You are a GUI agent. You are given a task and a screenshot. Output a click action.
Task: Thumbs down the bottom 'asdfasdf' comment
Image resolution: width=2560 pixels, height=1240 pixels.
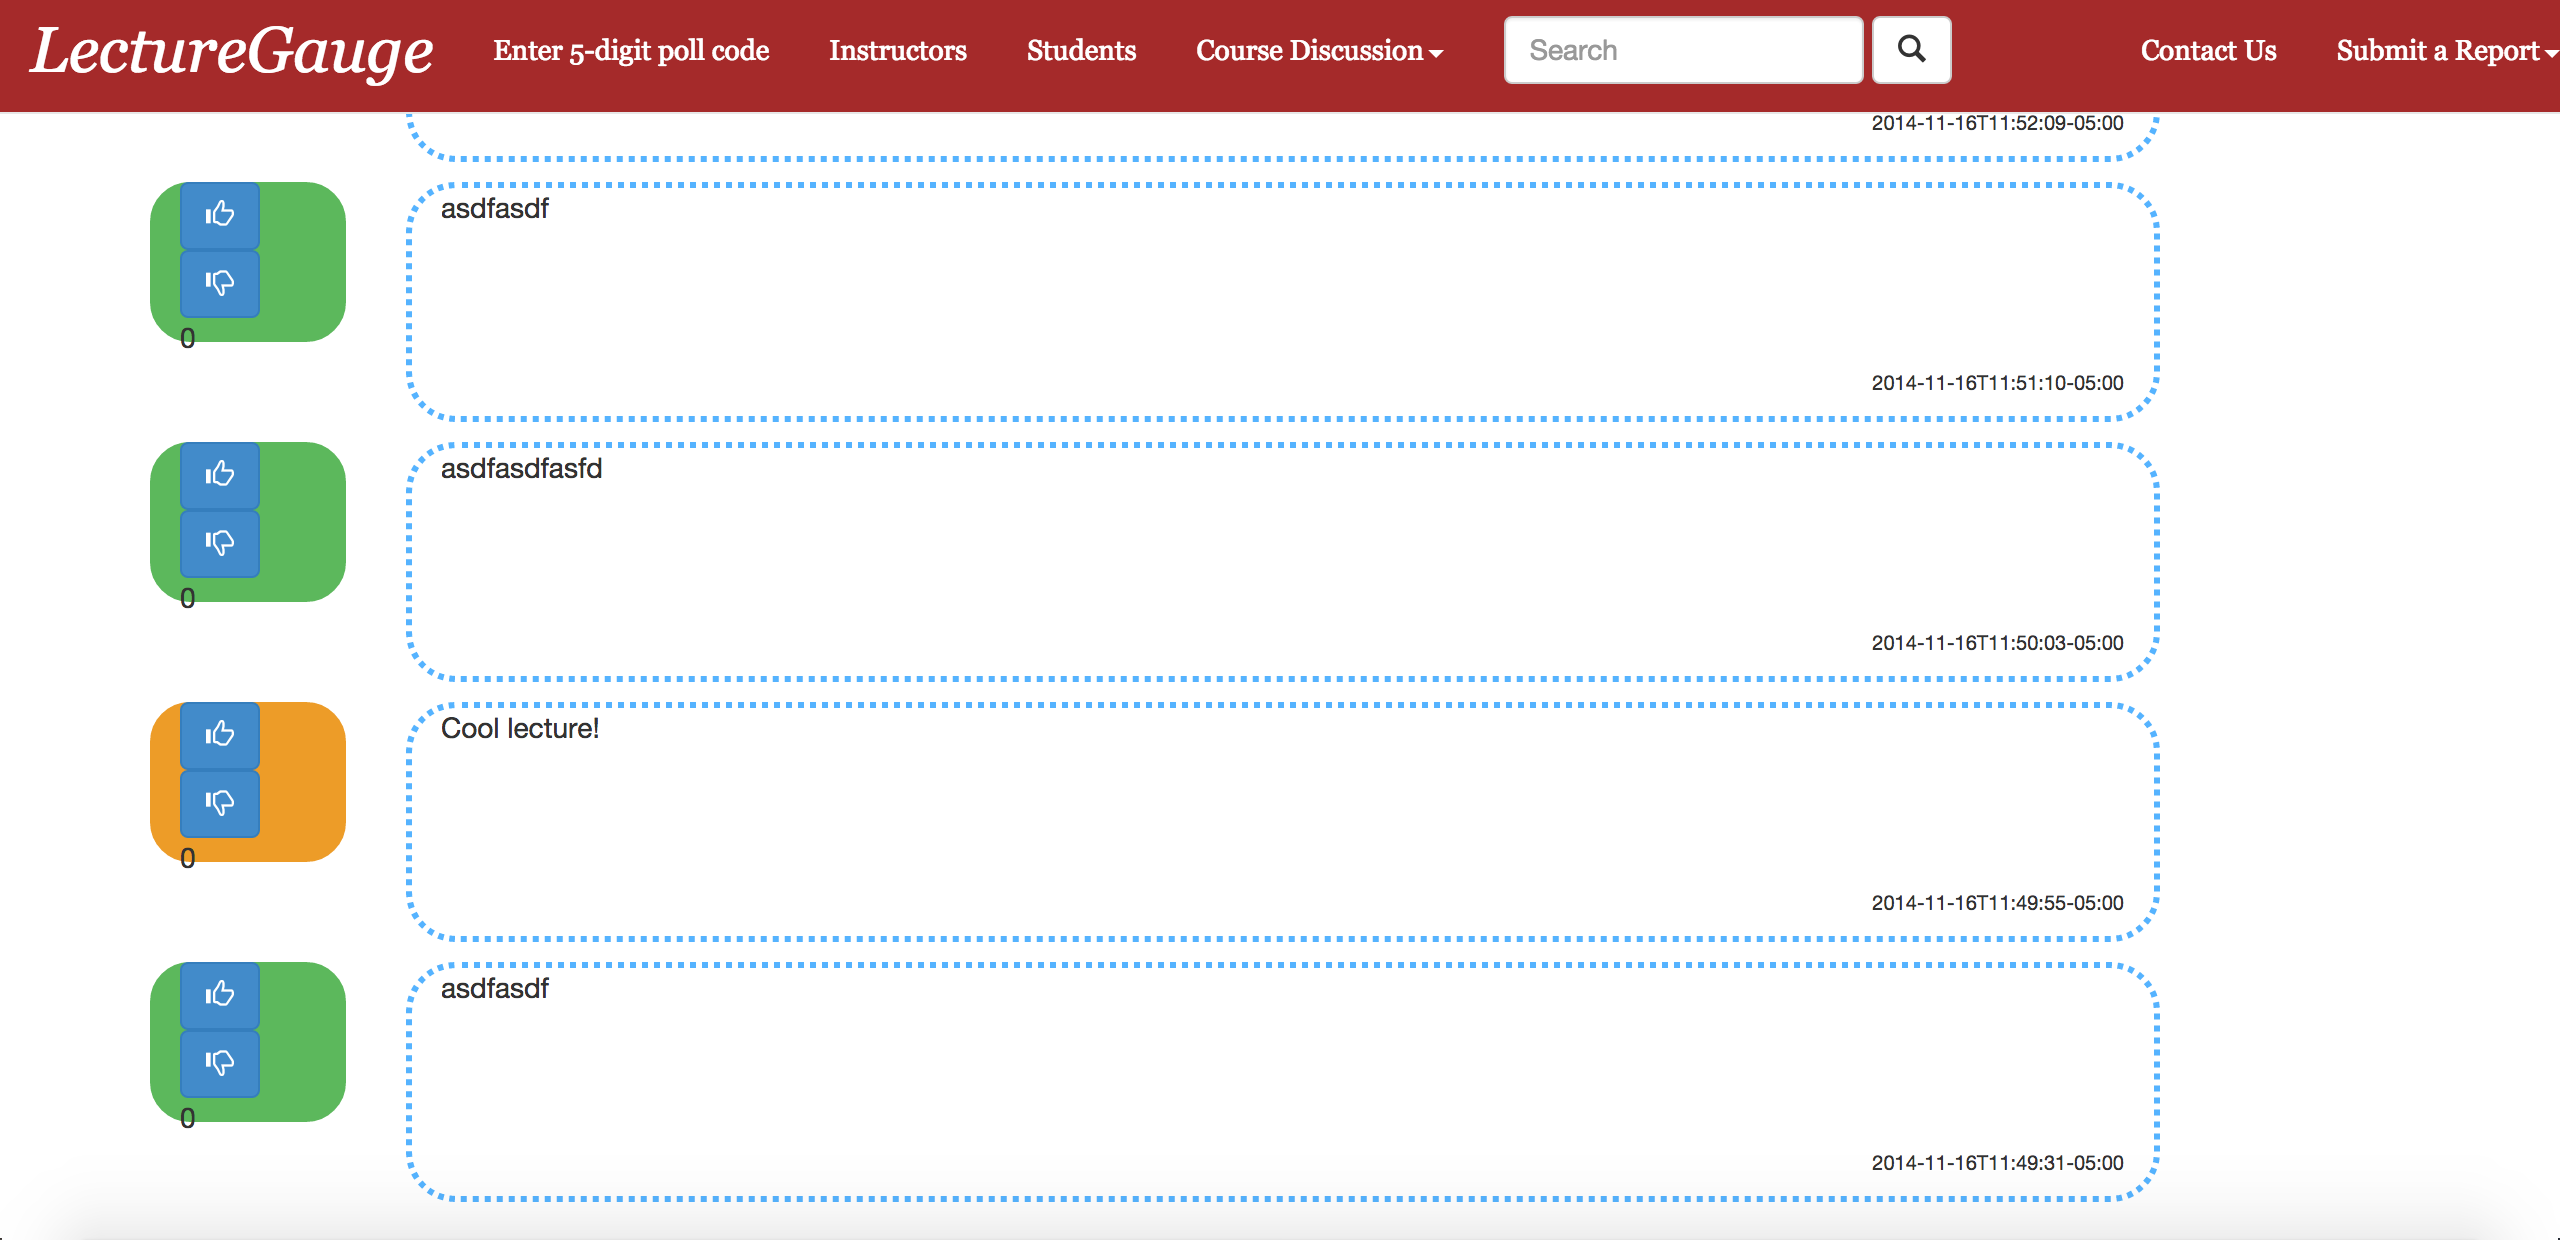click(220, 1063)
